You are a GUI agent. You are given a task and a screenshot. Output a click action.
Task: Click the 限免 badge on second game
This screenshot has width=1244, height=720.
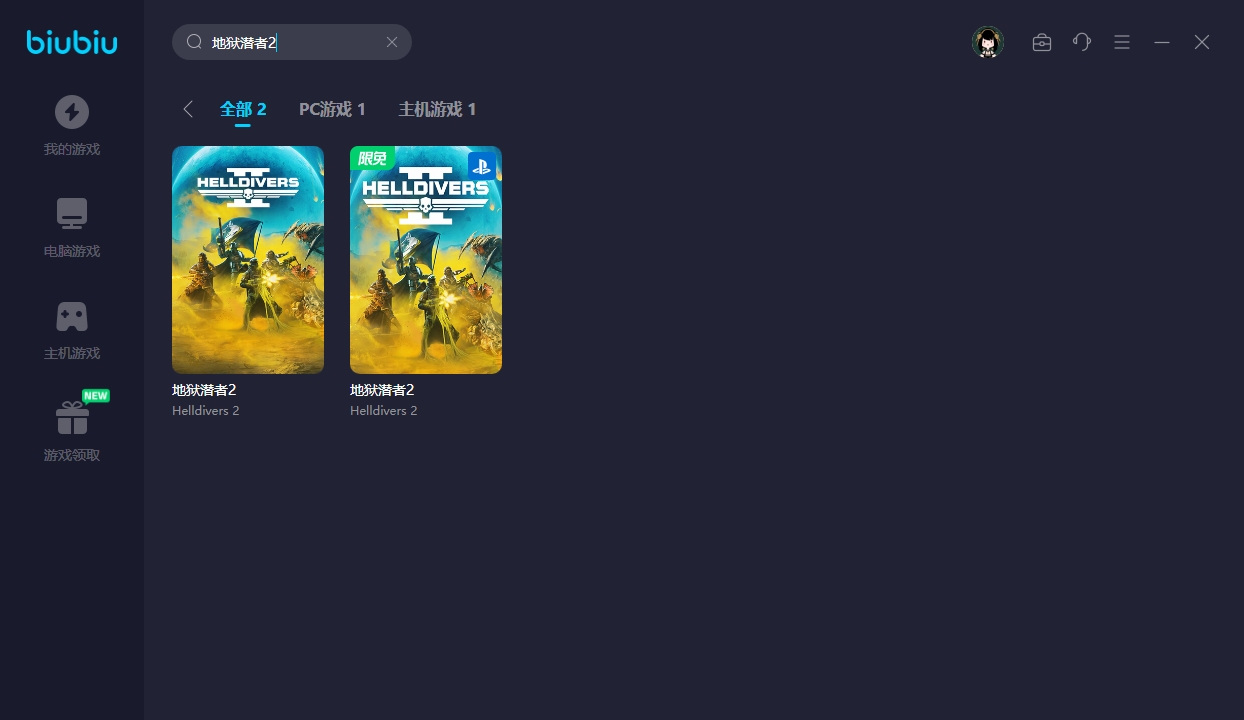click(372, 158)
